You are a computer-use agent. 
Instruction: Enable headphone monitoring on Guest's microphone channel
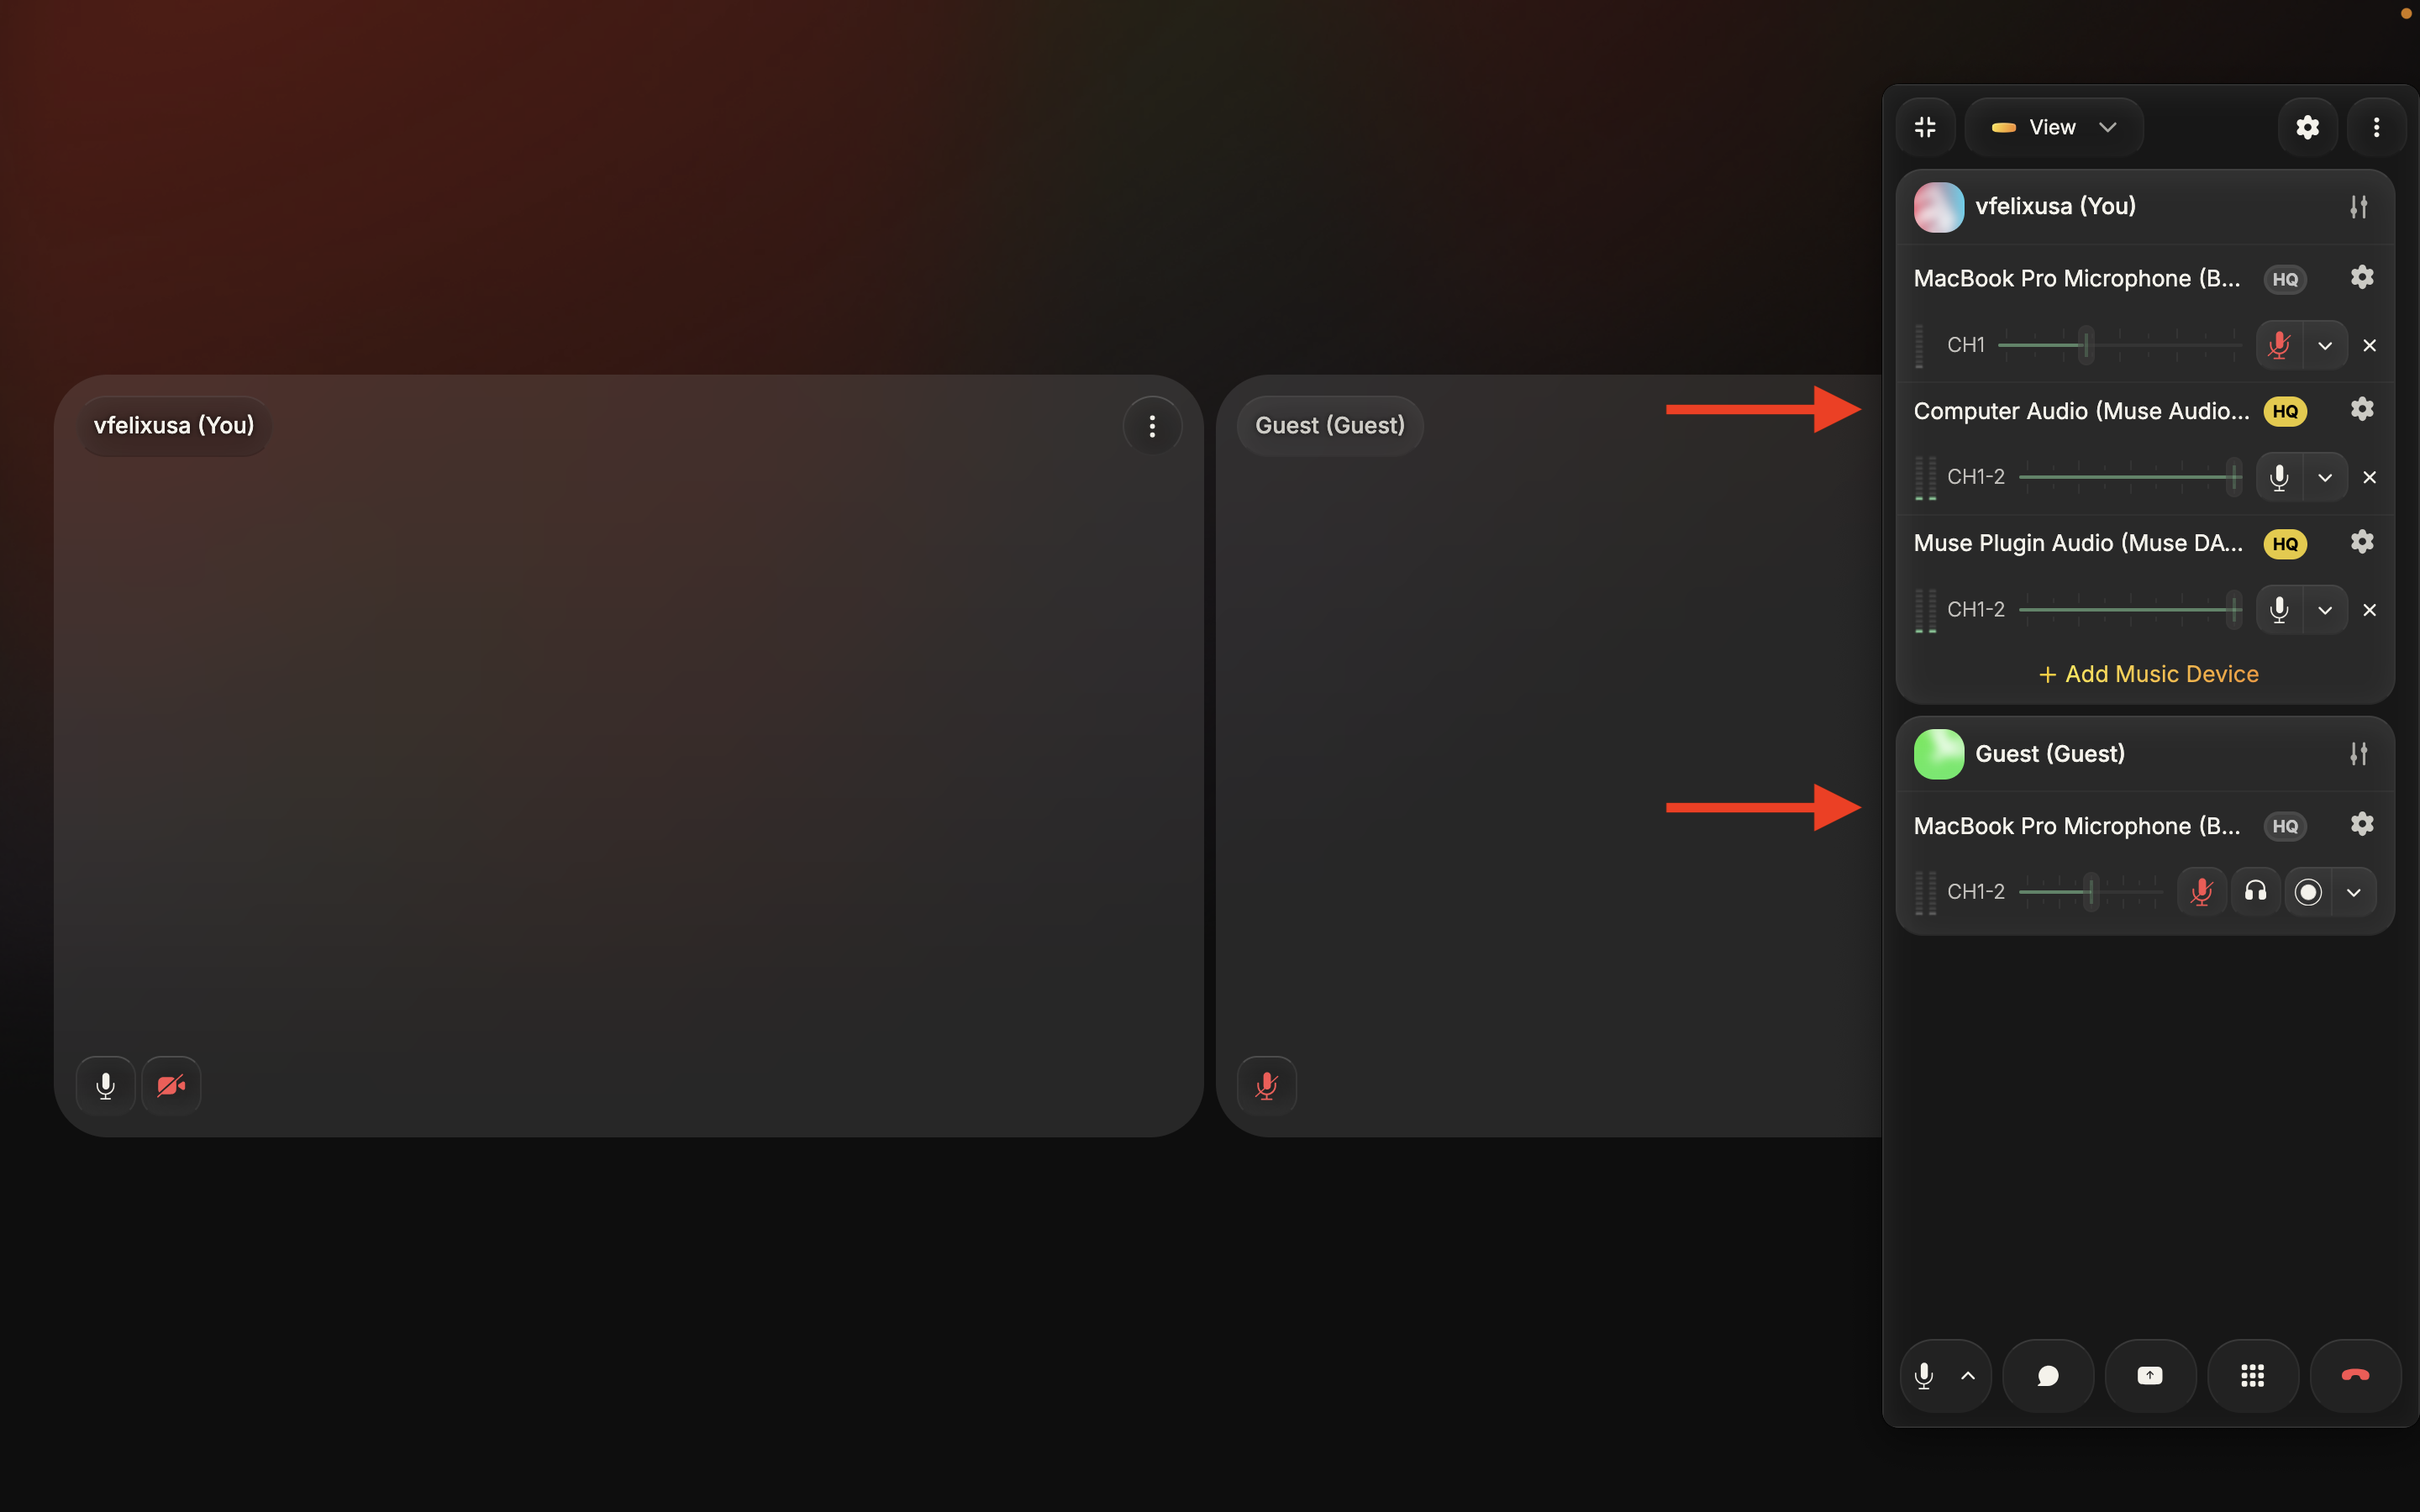[2256, 891]
